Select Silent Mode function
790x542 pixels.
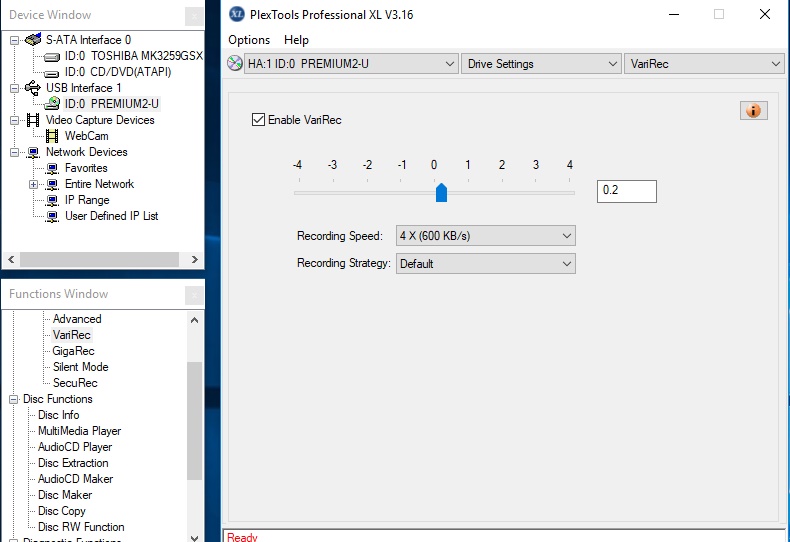tap(81, 367)
